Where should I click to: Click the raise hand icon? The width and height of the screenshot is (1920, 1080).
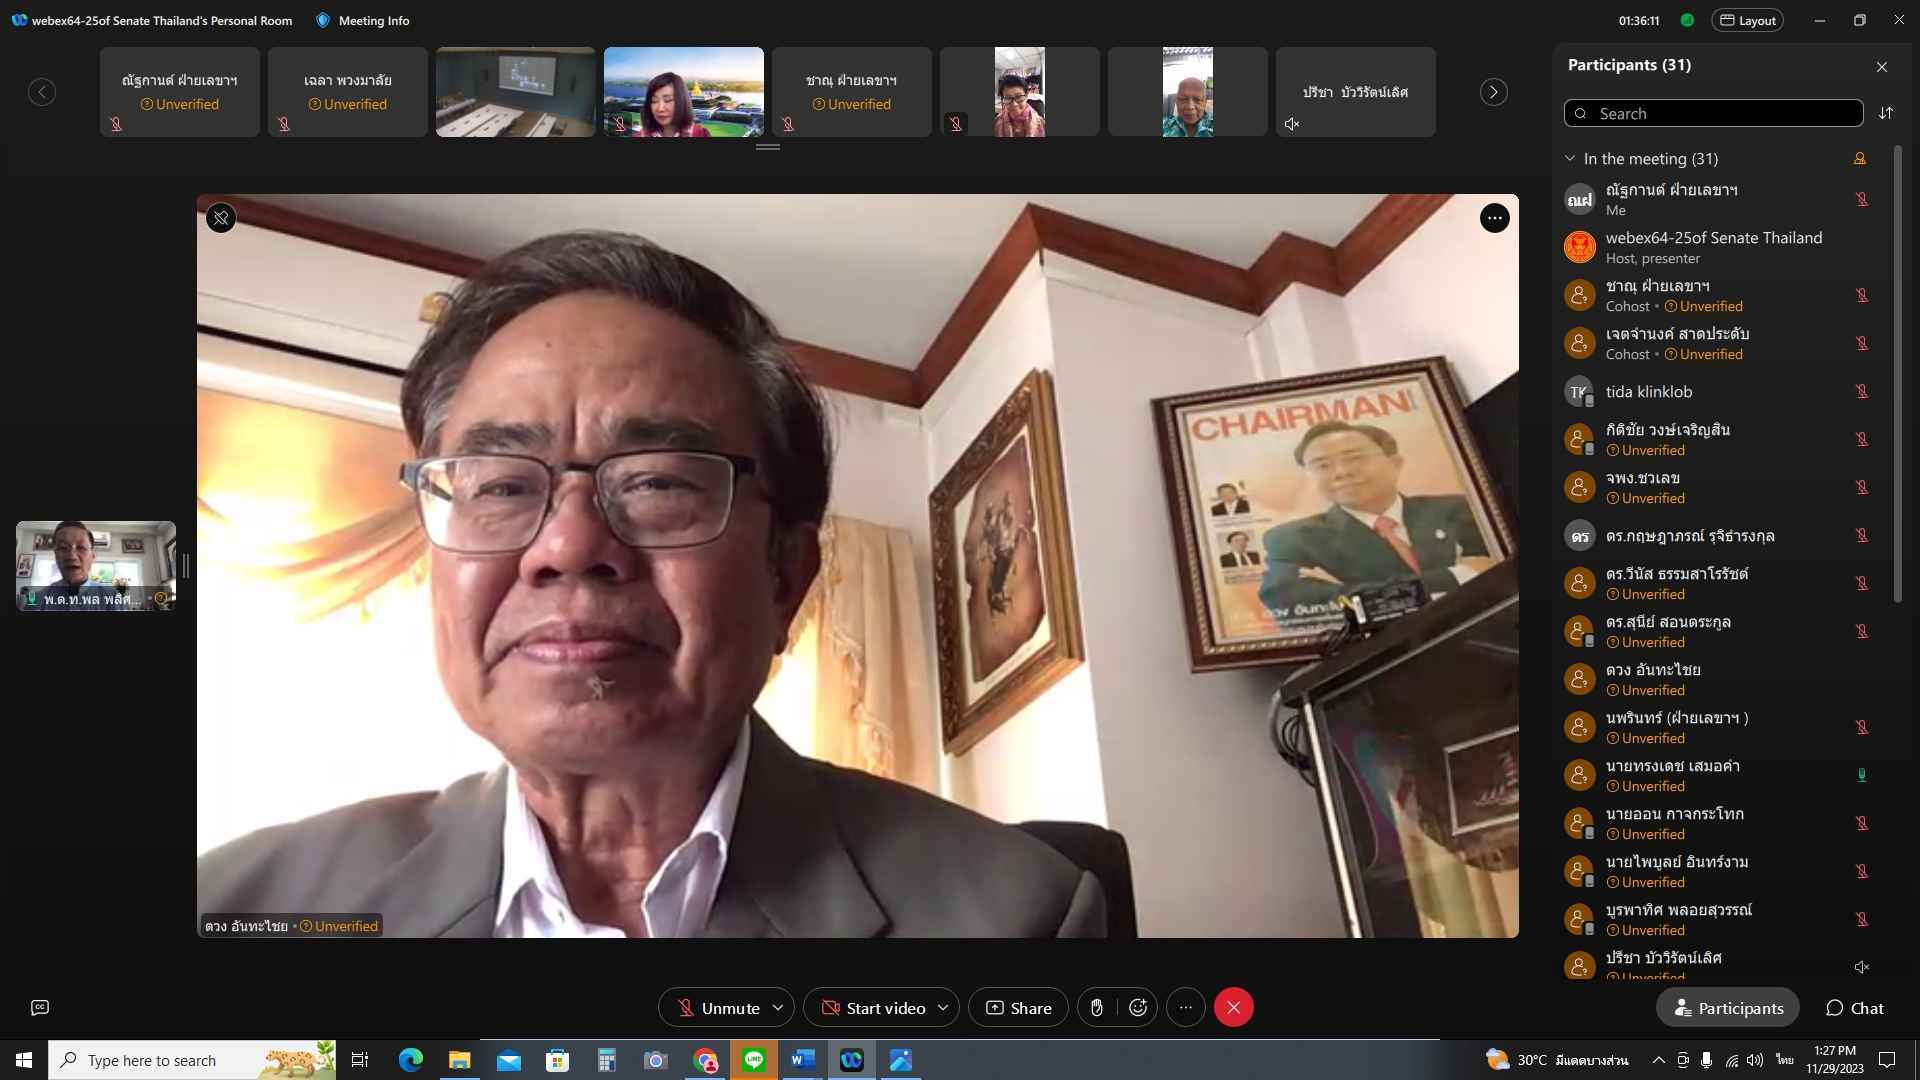point(1097,1008)
